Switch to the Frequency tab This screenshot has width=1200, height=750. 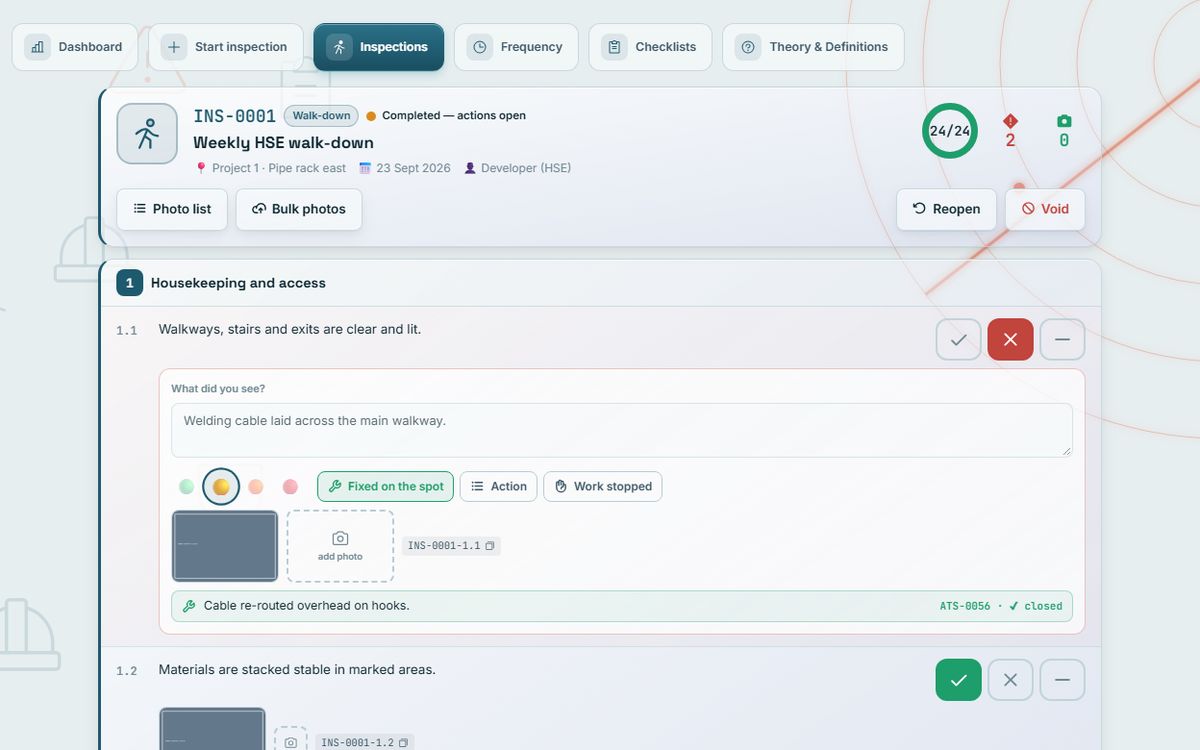click(x=516, y=47)
